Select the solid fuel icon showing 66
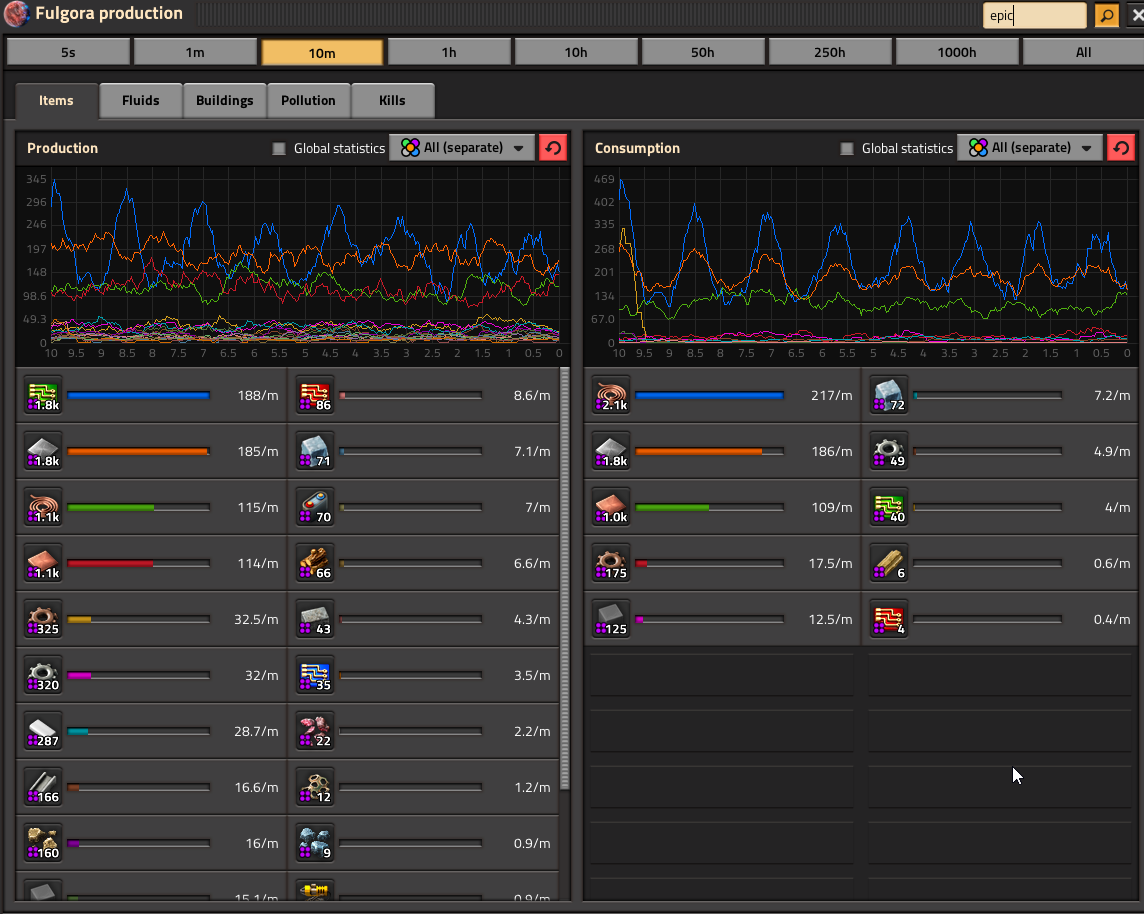 [315, 563]
